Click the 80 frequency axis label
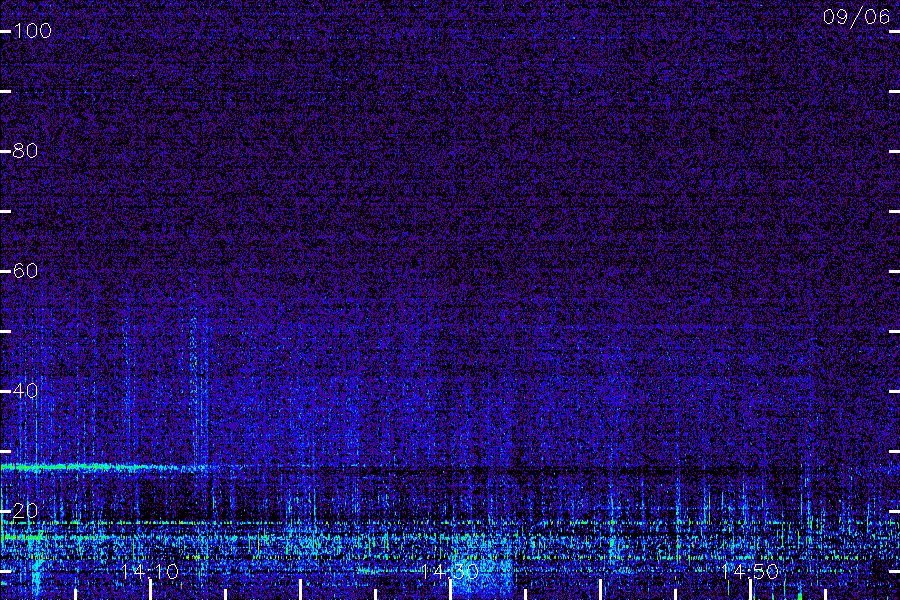This screenshot has height=600, width=900. coord(25,150)
